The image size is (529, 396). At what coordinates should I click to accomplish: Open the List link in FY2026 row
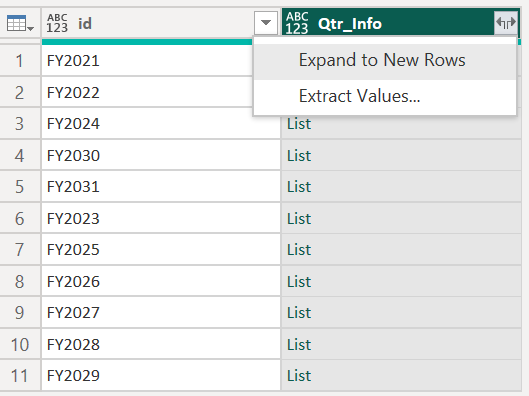pos(299,282)
